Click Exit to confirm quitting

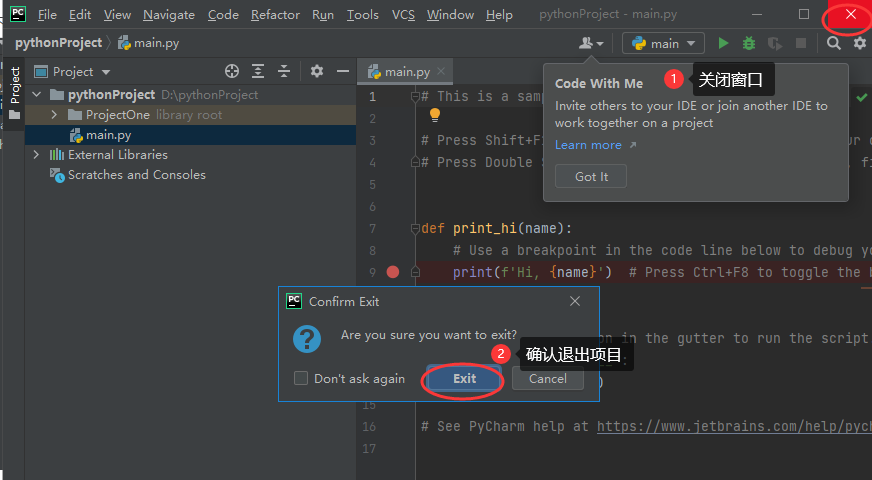click(x=464, y=379)
